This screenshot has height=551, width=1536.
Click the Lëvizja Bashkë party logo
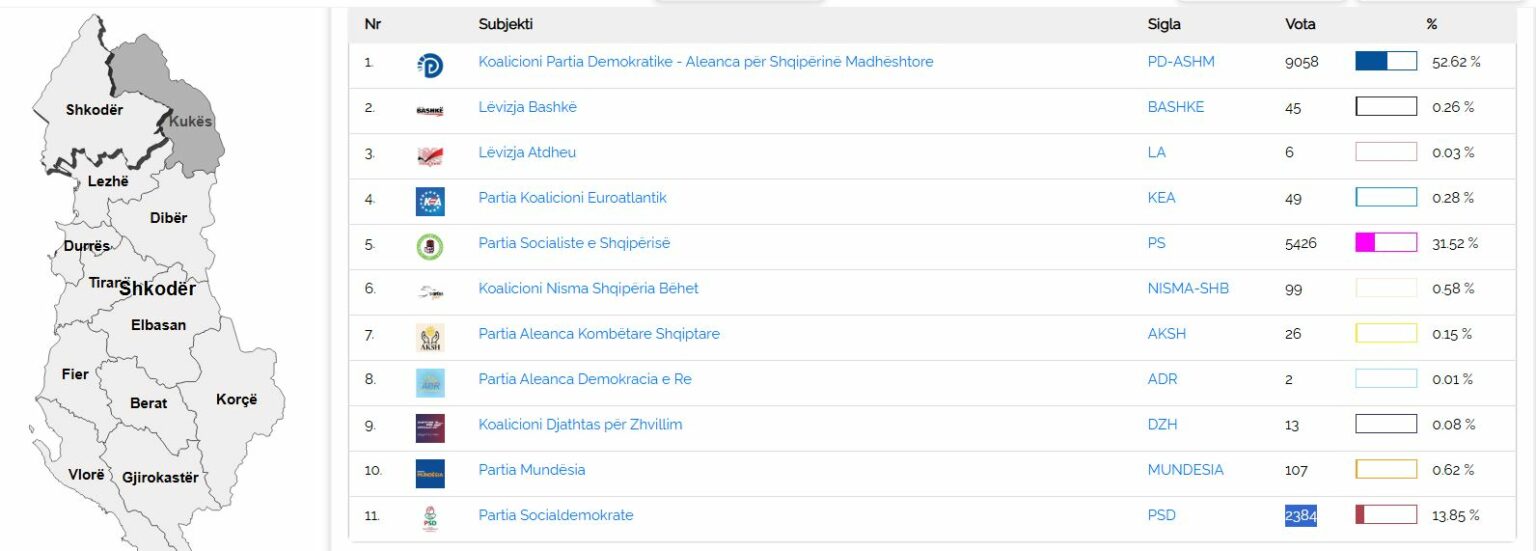pyautogui.click(x=430, y=111)
